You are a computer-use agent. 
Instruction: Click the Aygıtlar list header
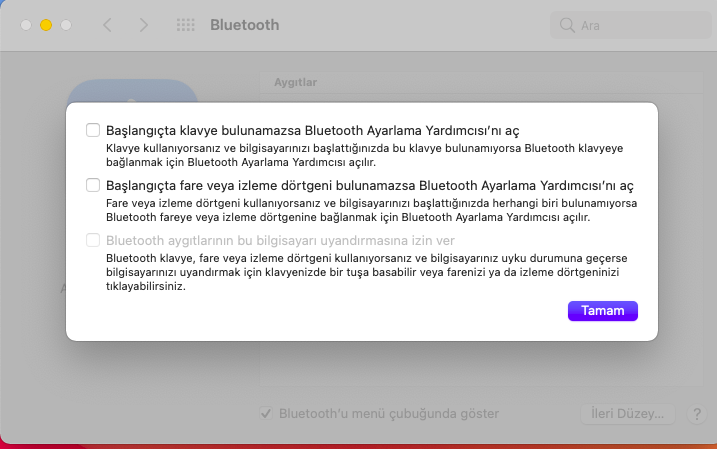(x=295, y=82)
